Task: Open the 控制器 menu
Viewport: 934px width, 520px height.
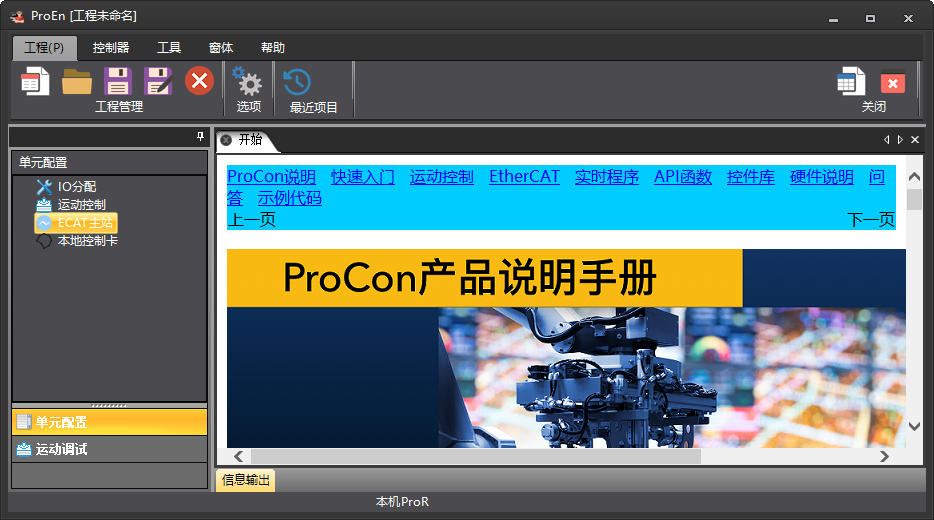Action: coord(111,48)
